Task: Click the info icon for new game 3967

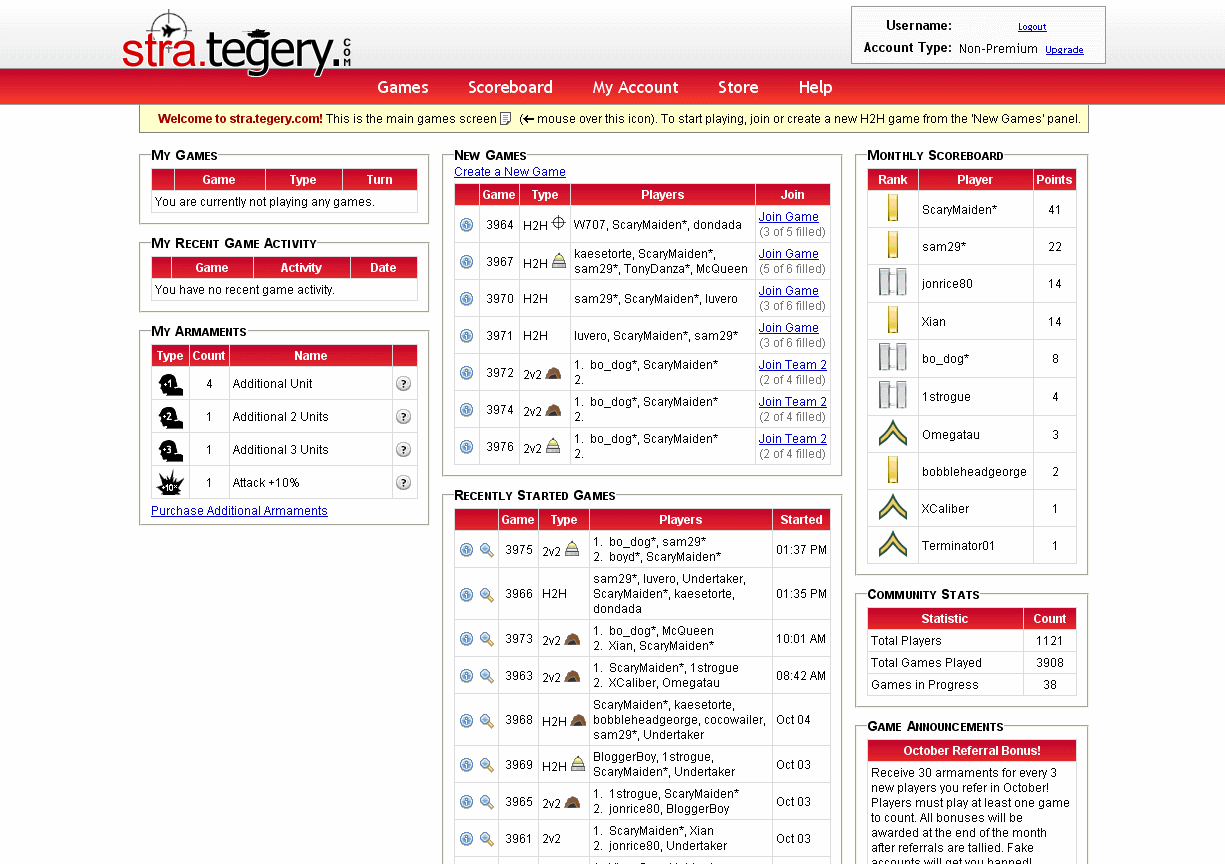Action: point(466,262)
